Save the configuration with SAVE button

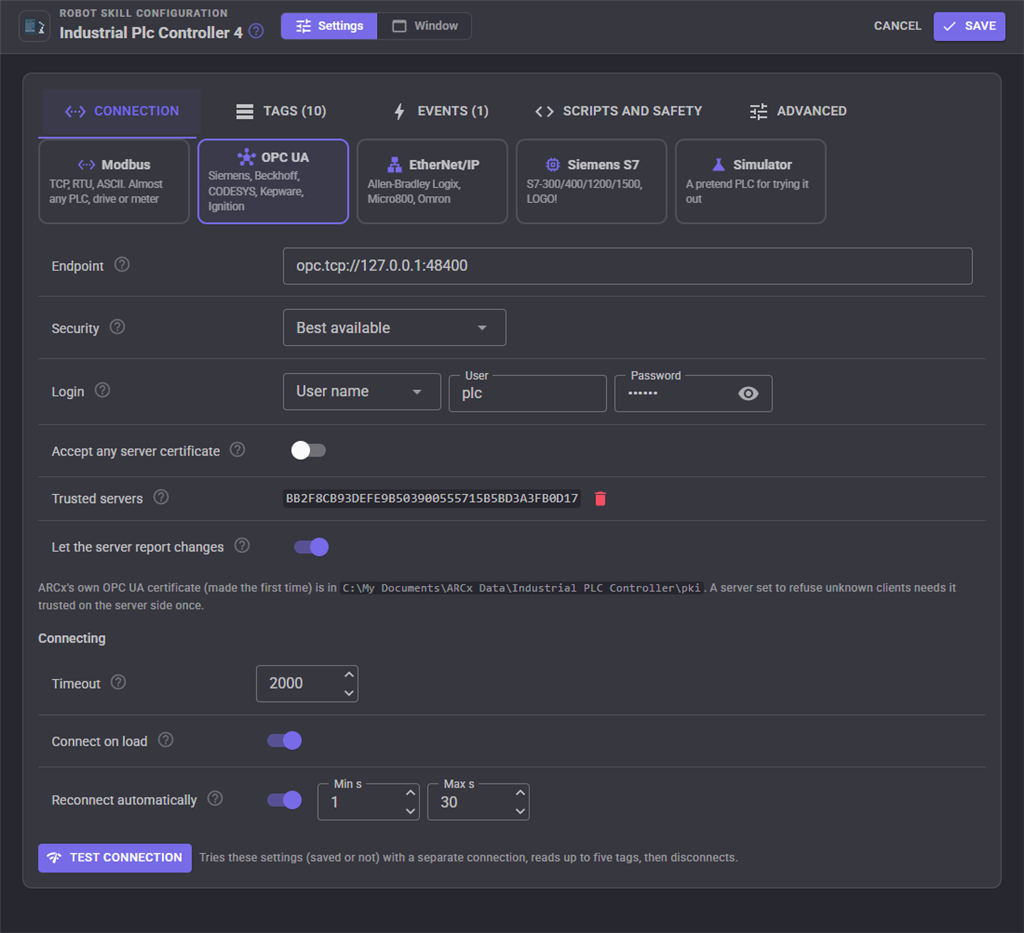969,27
